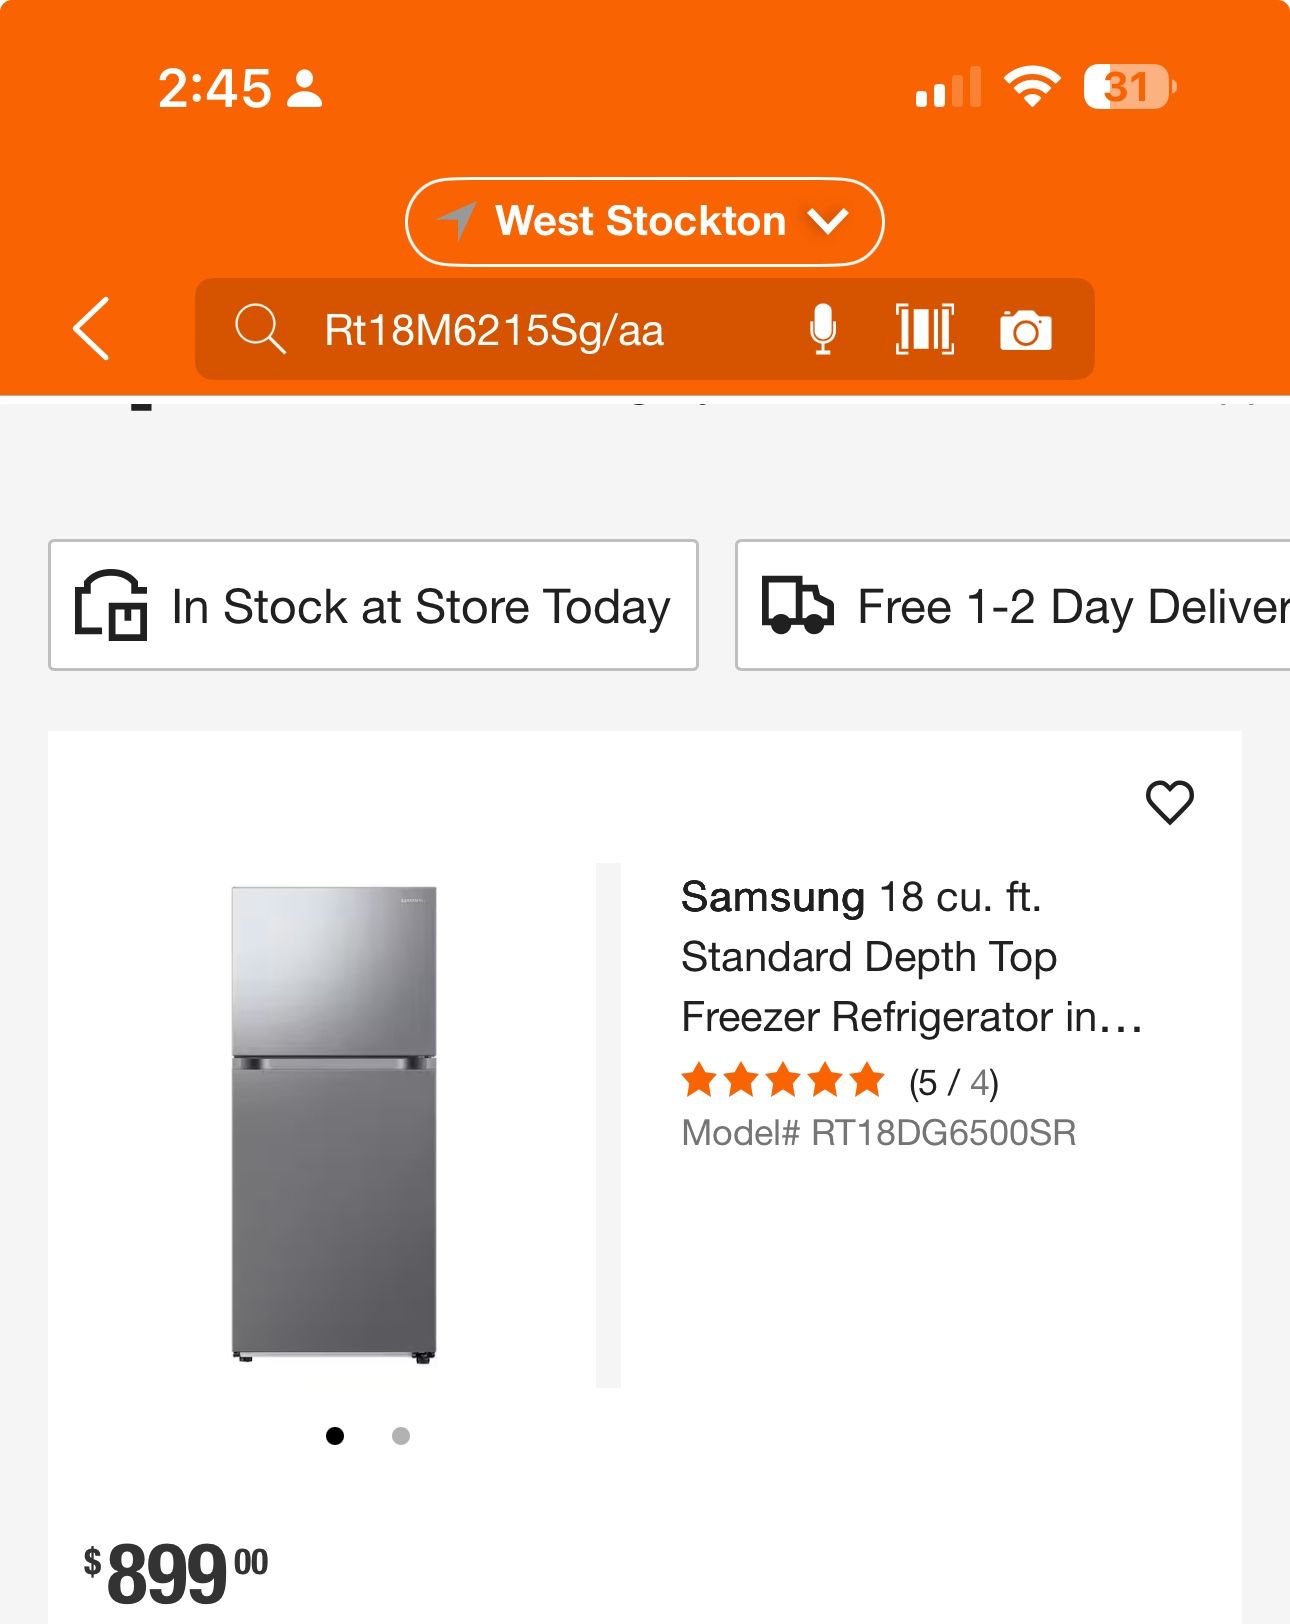Switch to the second image carousel dot

(x=401, y=1436)
